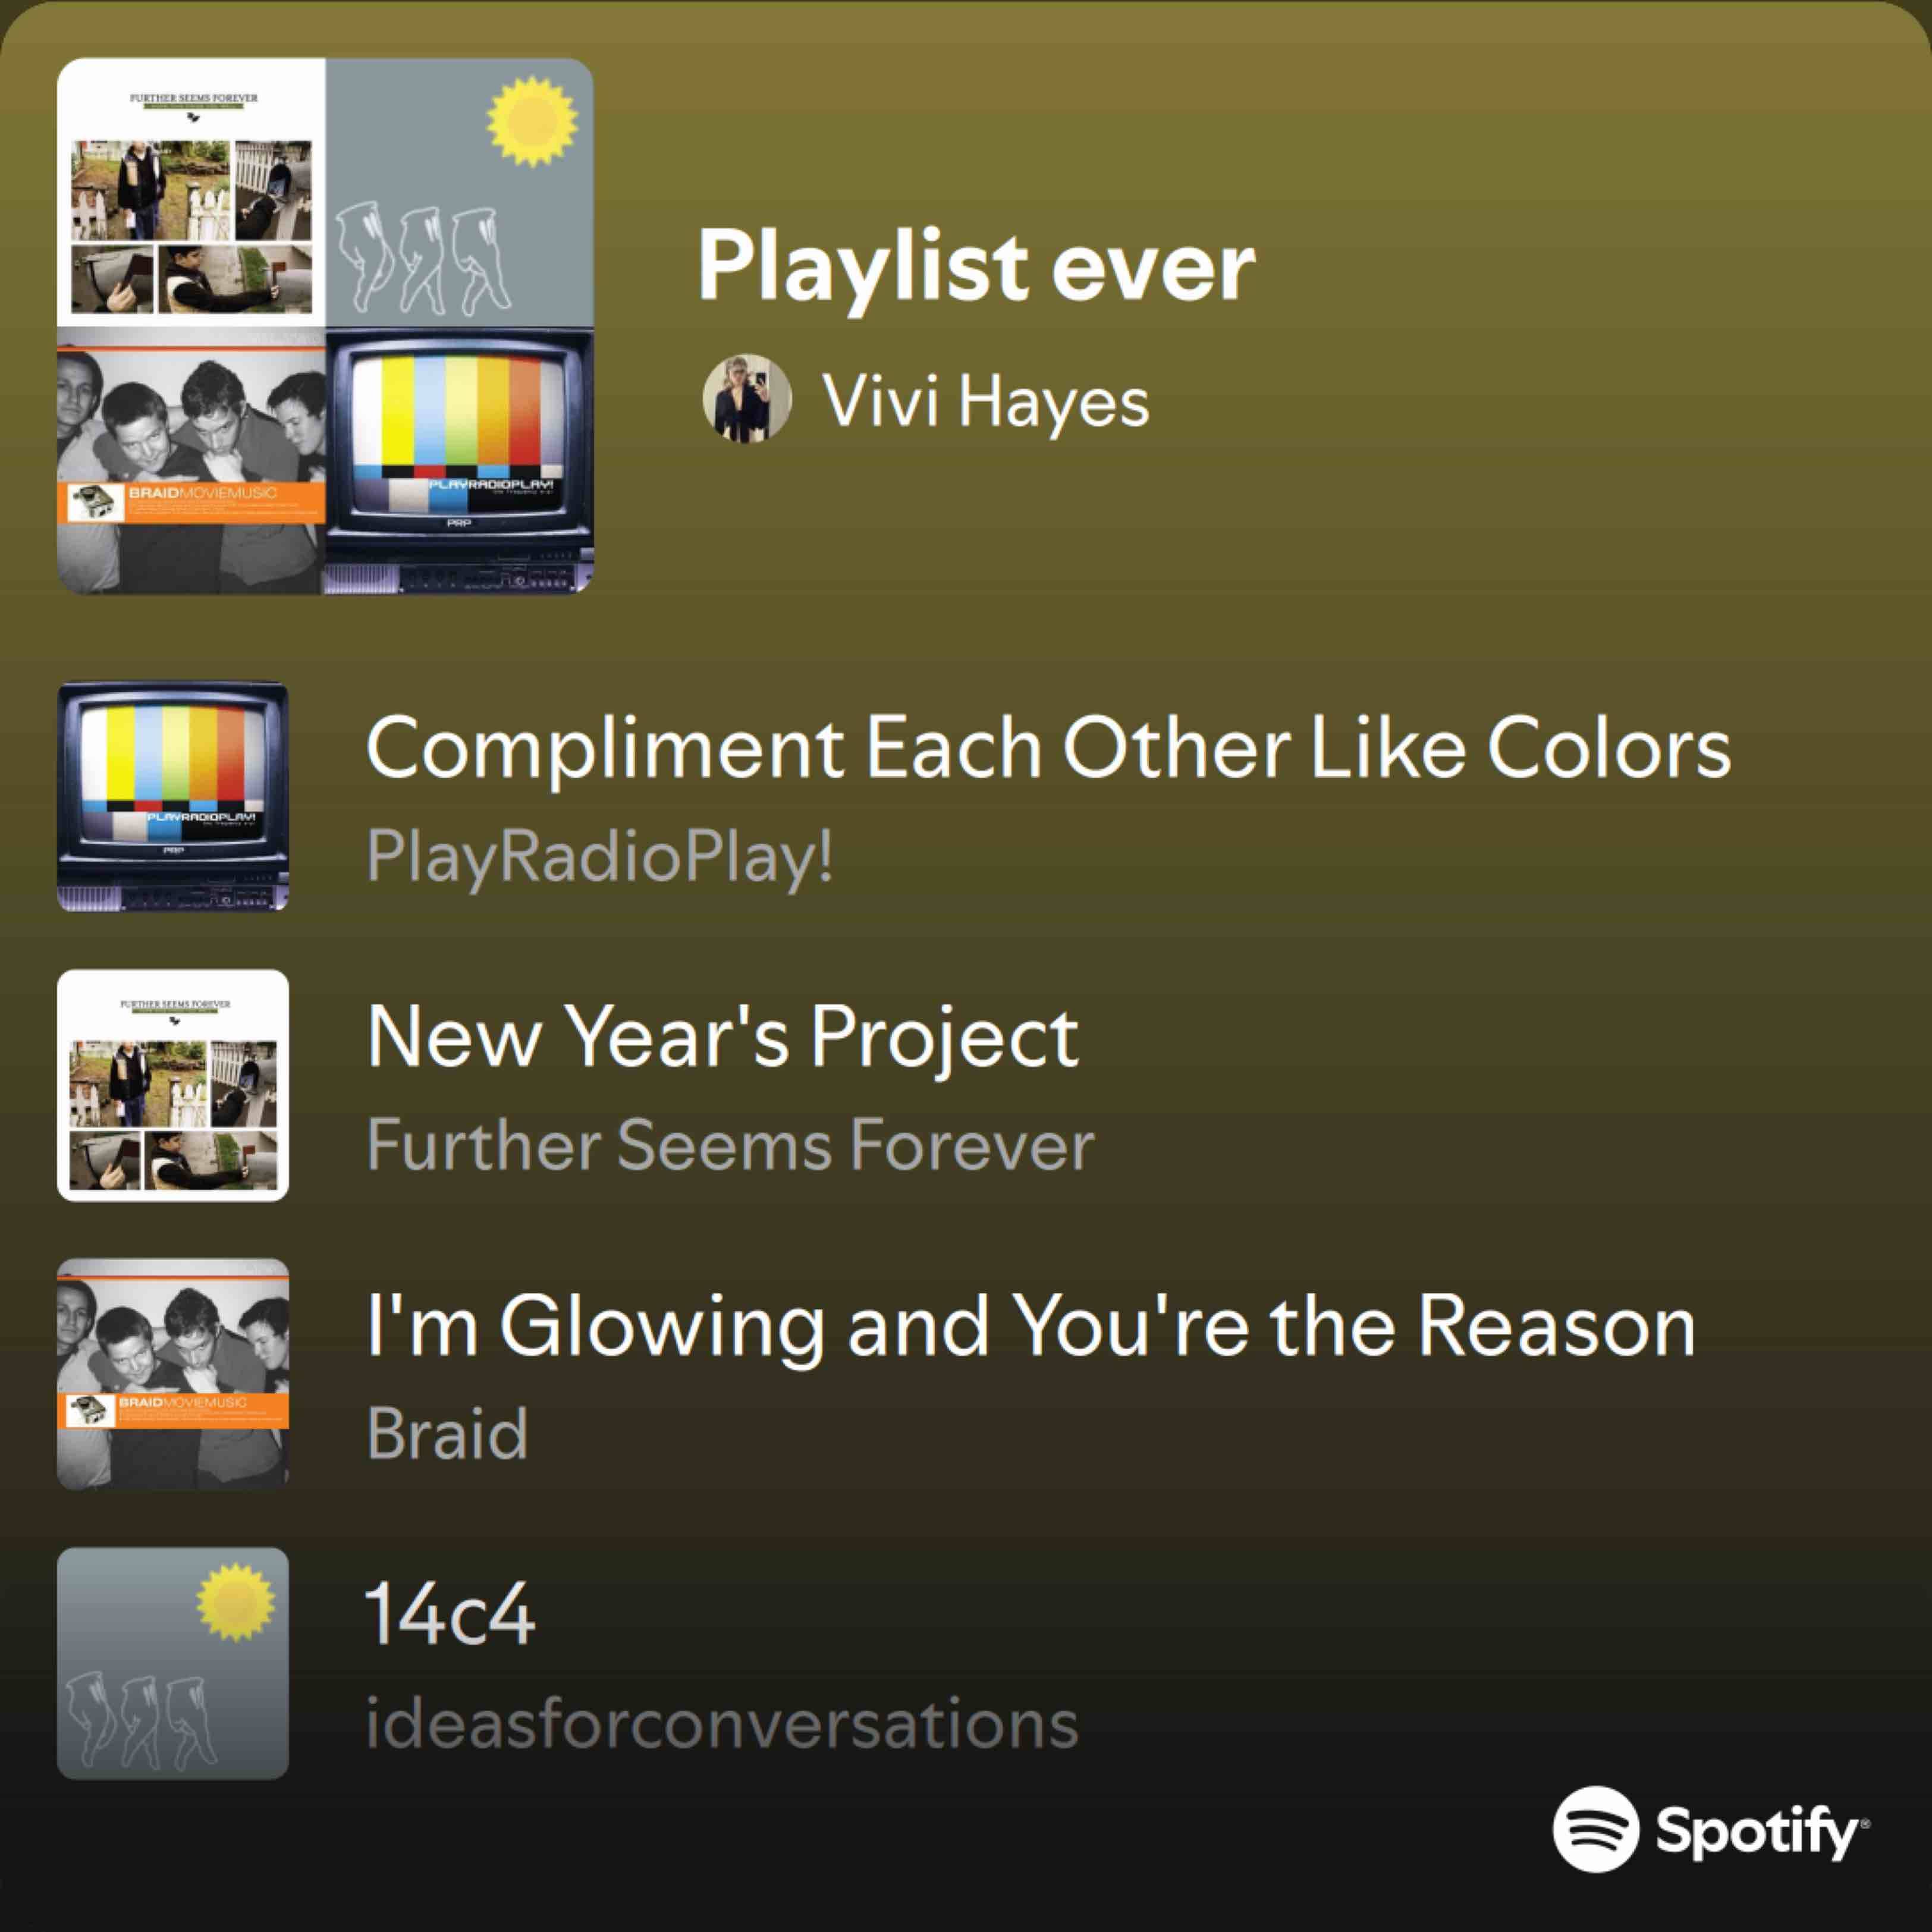Click the Spotify logo icon
The image size is (1932, 1932).
(x=1596, y=1829)
